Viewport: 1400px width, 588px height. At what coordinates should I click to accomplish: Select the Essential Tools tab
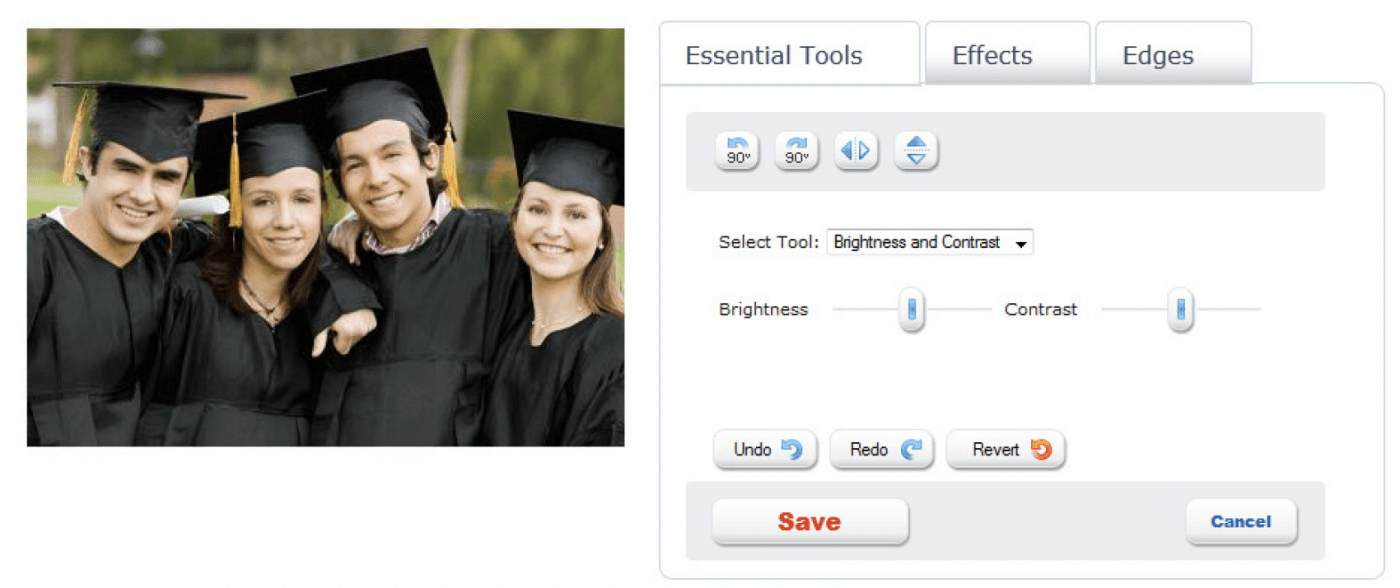(789, 54)
